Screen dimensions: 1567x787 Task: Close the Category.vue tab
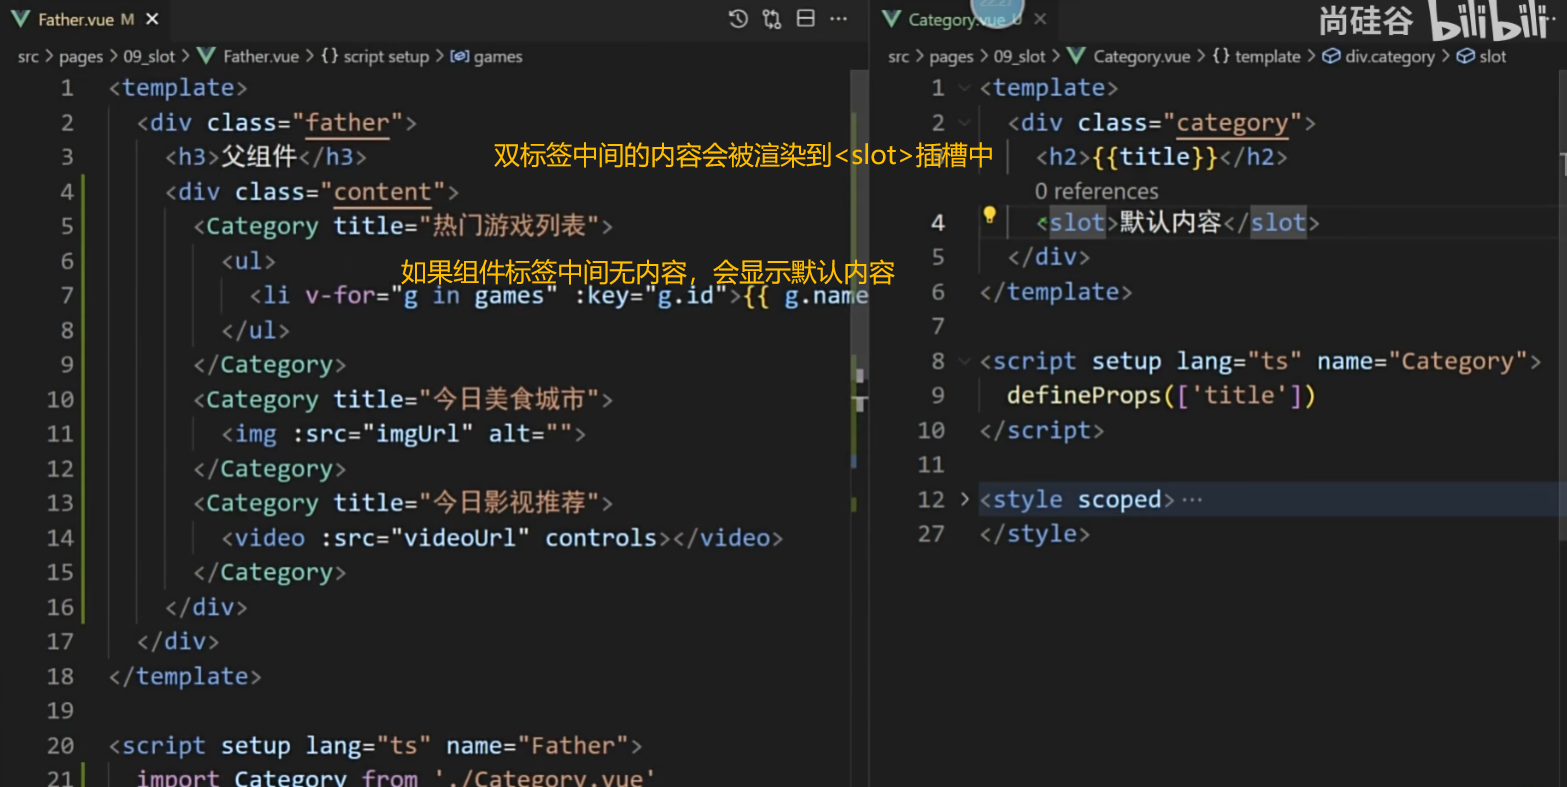pos(1040,19)
